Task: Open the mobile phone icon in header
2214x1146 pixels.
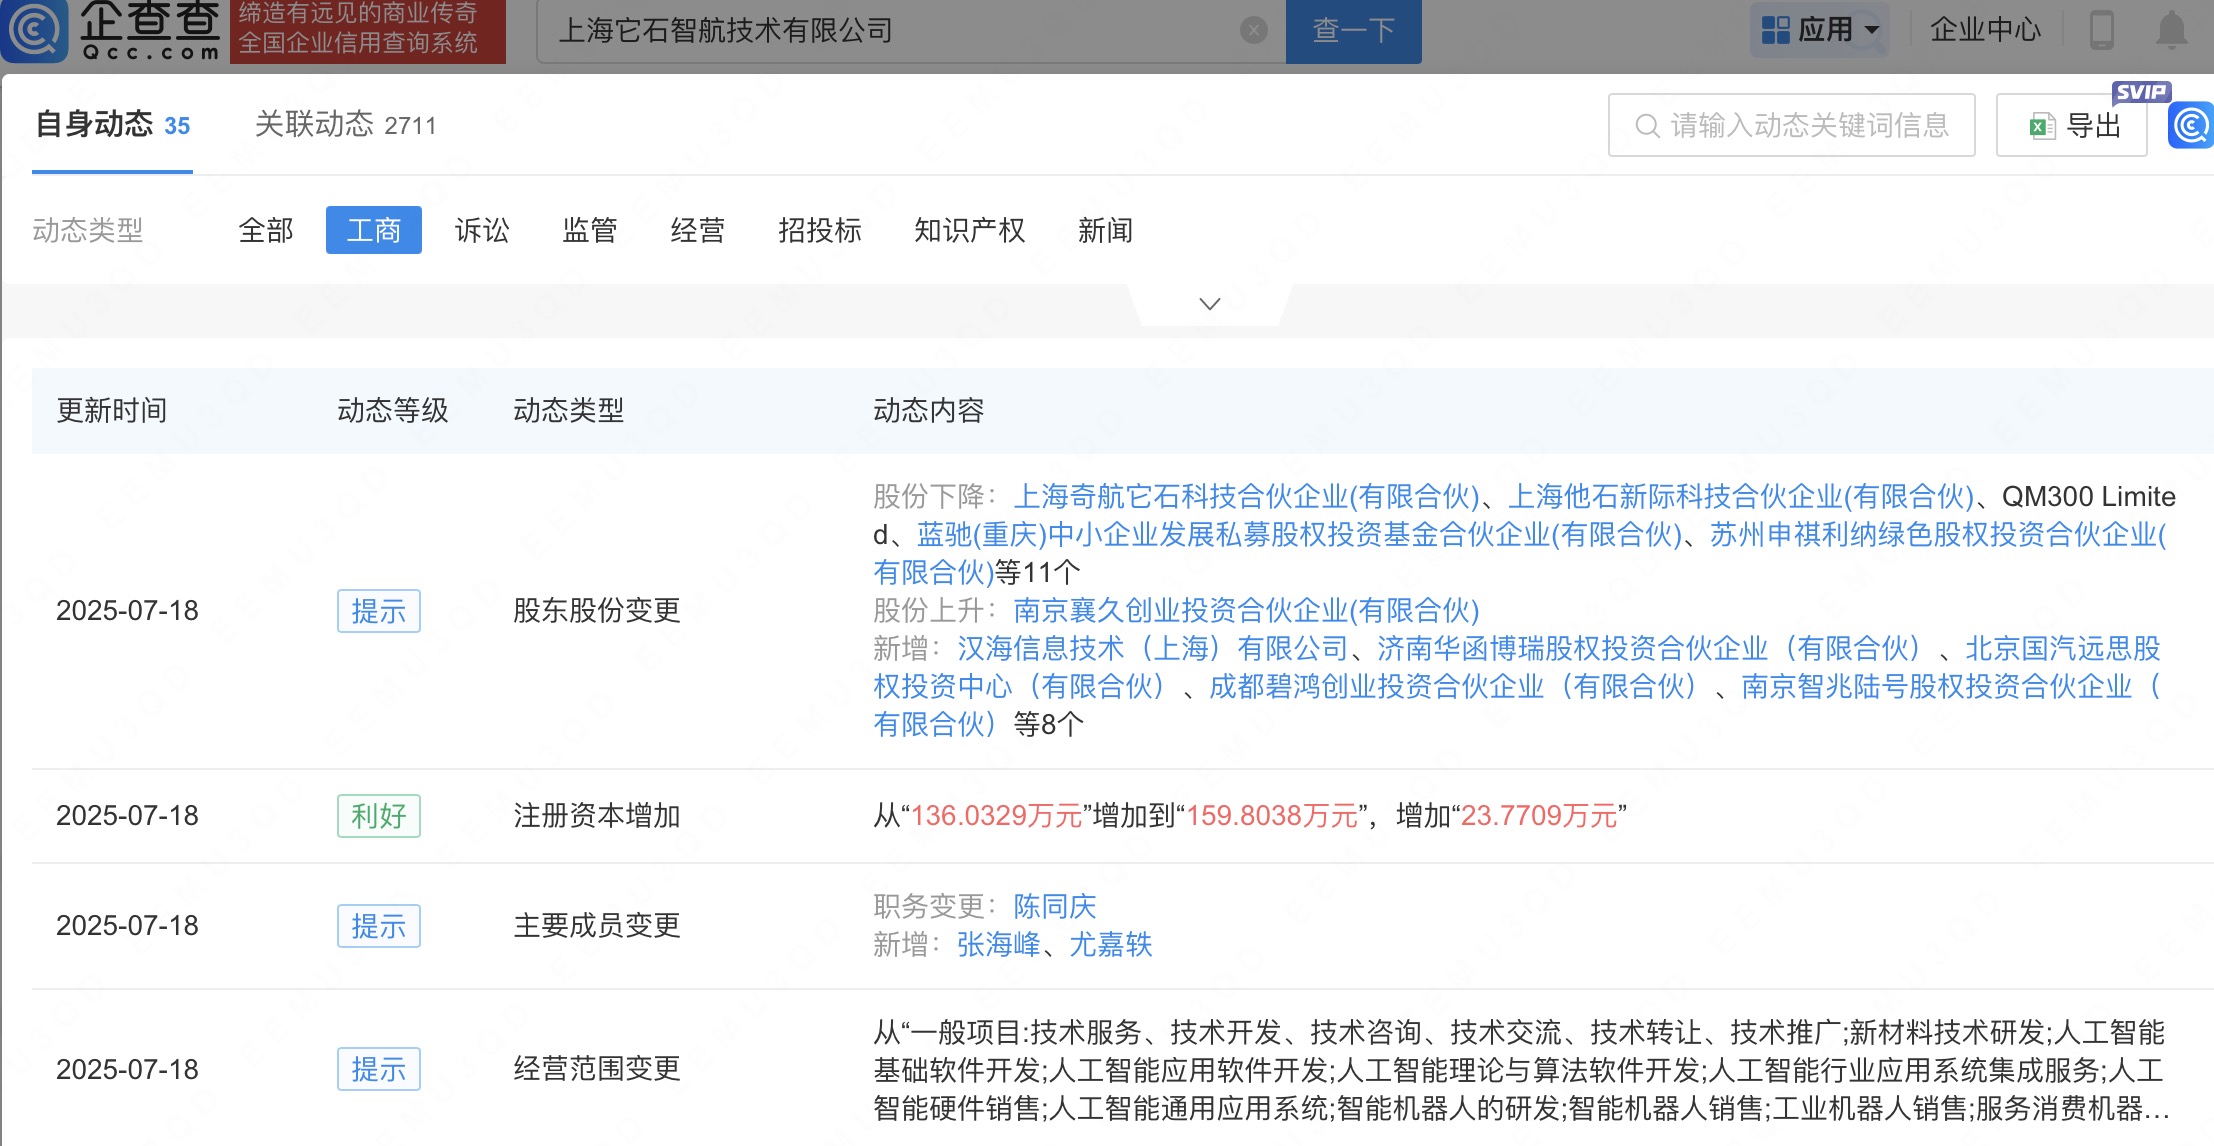Action: tap(2101, 30)
